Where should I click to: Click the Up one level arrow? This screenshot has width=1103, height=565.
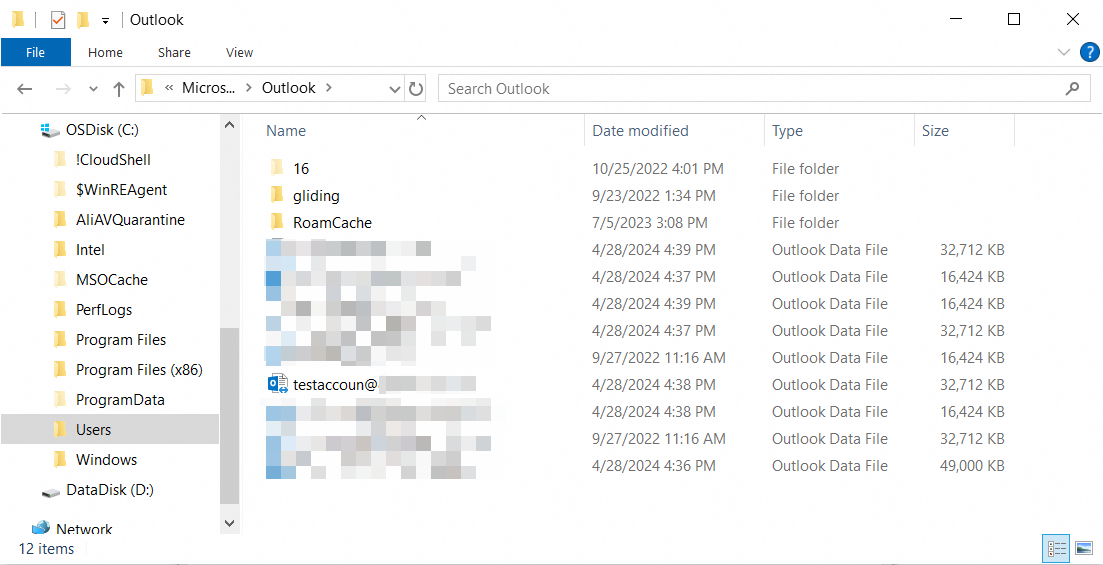point(119,89)
